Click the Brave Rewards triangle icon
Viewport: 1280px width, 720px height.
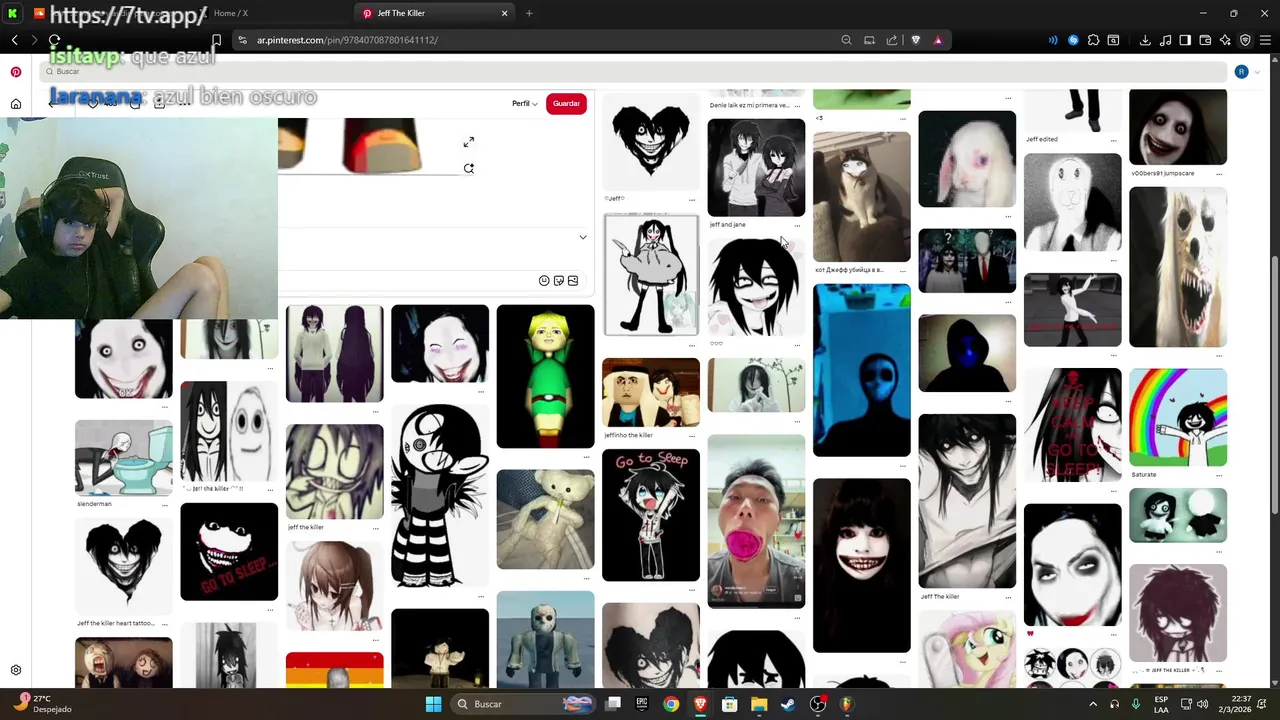tap(938, 40)
